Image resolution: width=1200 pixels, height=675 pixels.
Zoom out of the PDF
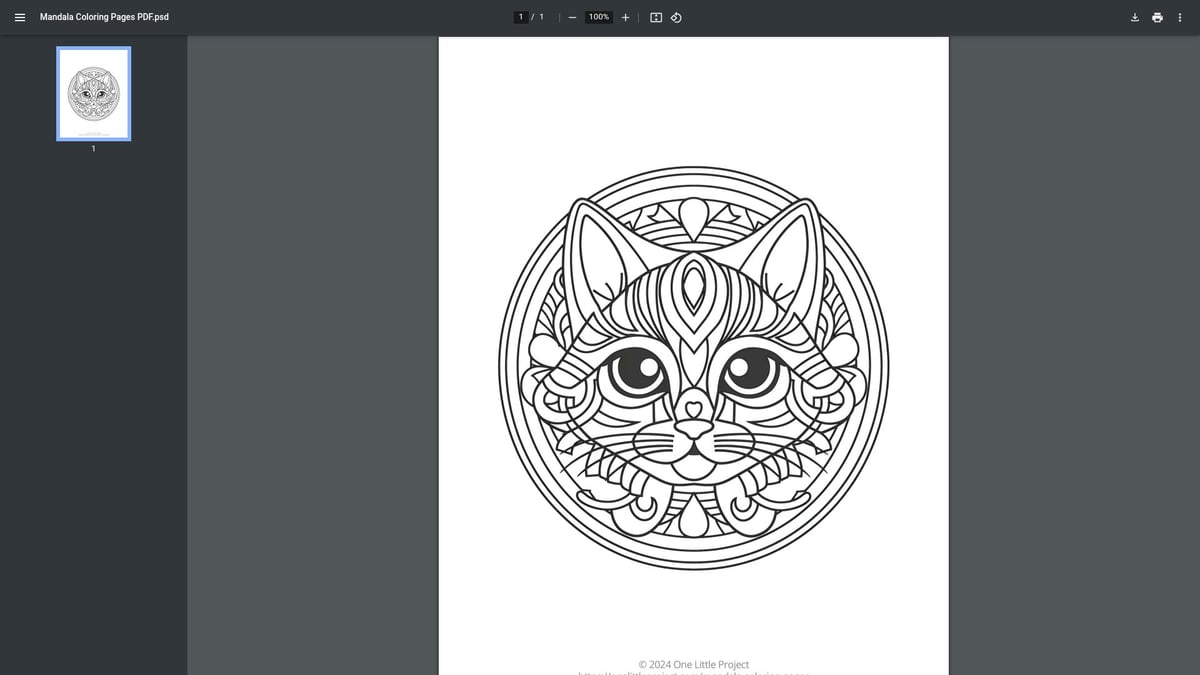pos(572,17)
